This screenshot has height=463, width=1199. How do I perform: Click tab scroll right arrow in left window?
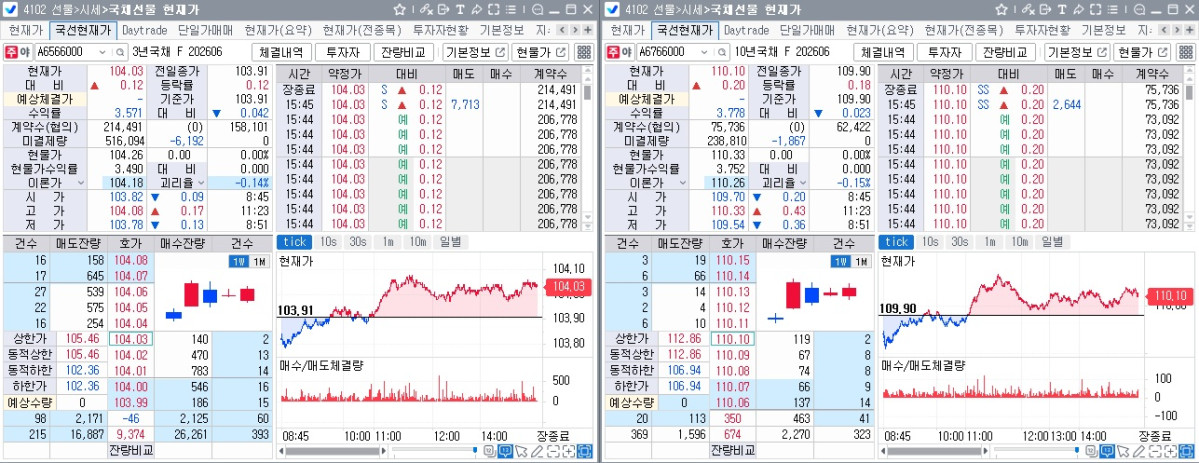[575, 30]
